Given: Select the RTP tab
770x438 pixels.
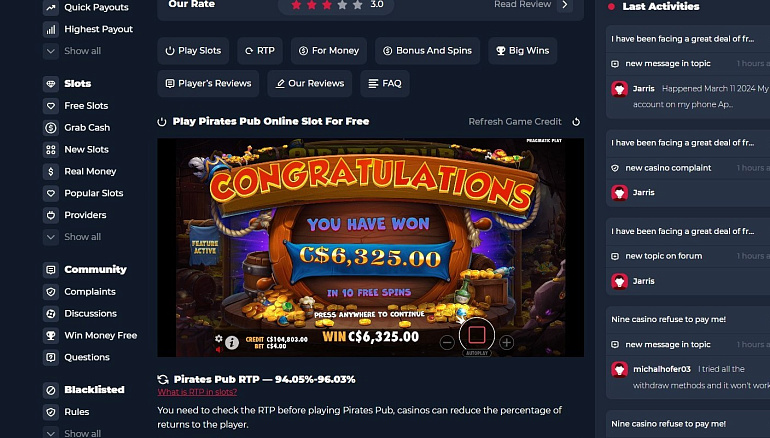Looking at the screenshot, I should (260, 51).
